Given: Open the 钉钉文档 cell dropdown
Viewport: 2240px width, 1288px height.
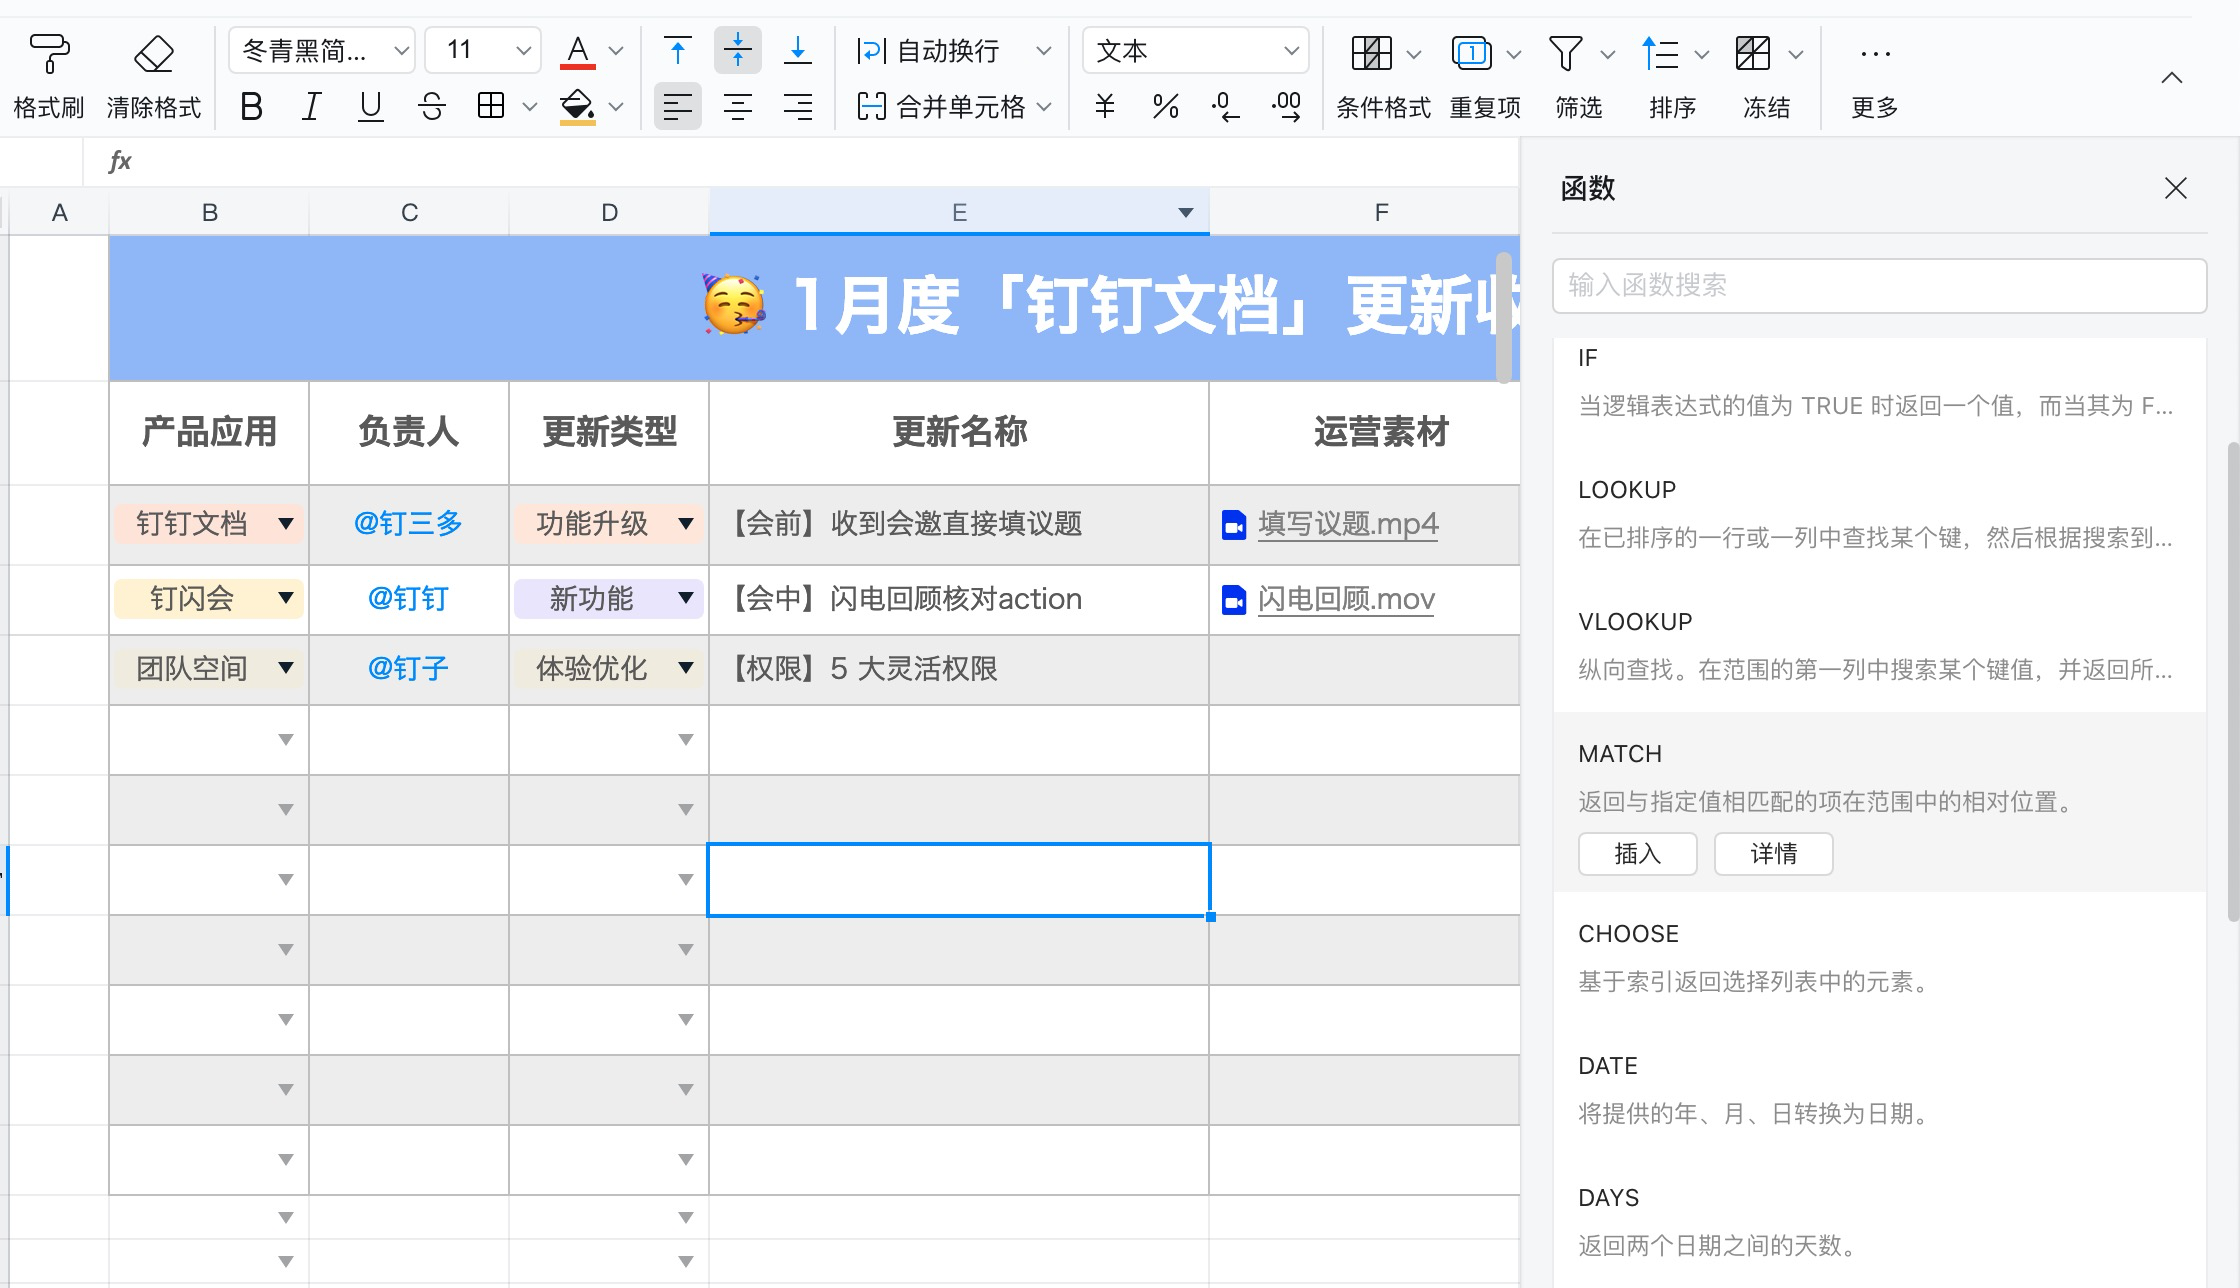Looking at the screenshot, I should tap(288, 523).
